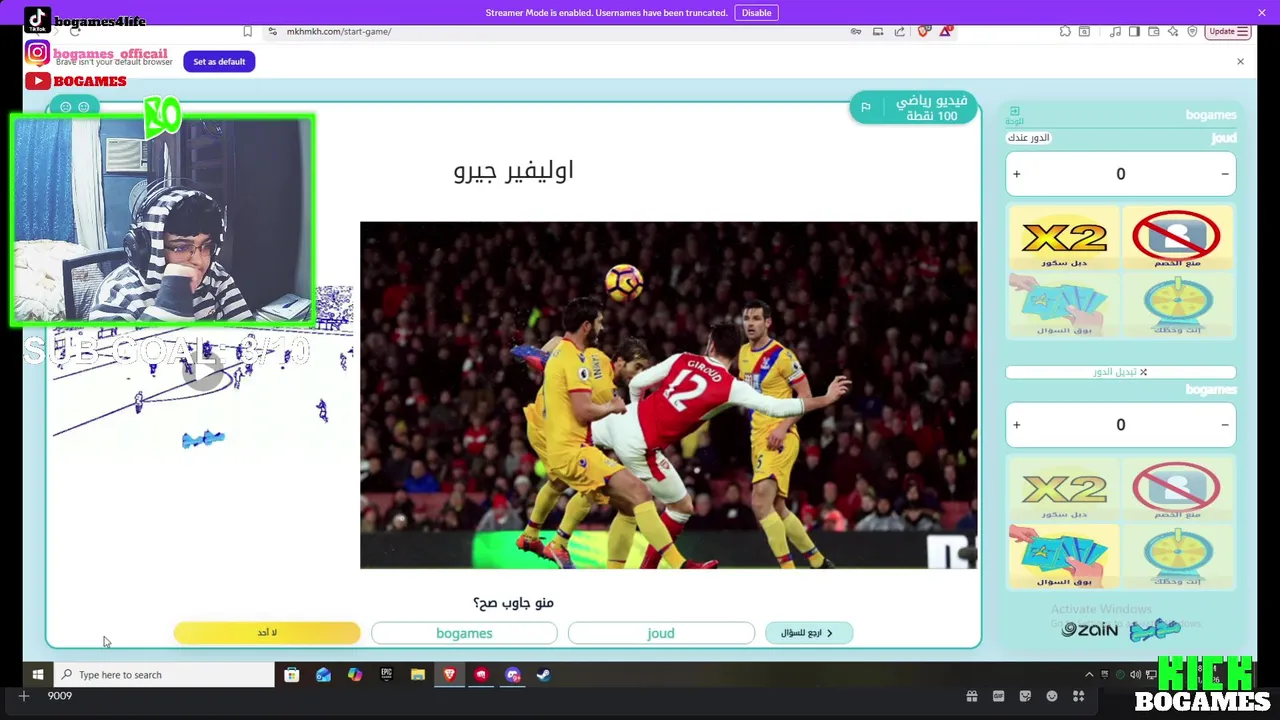Click the mkhmkh.com address bar
Screen dimensions: 1280x720
560,31
